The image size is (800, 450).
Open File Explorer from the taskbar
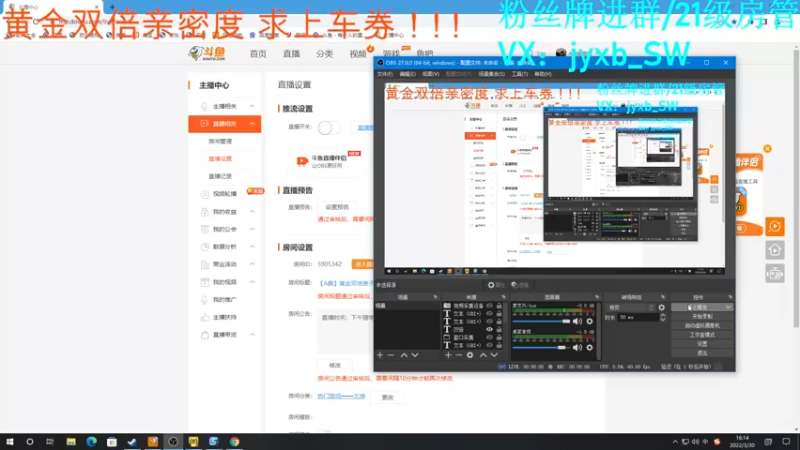71,442
